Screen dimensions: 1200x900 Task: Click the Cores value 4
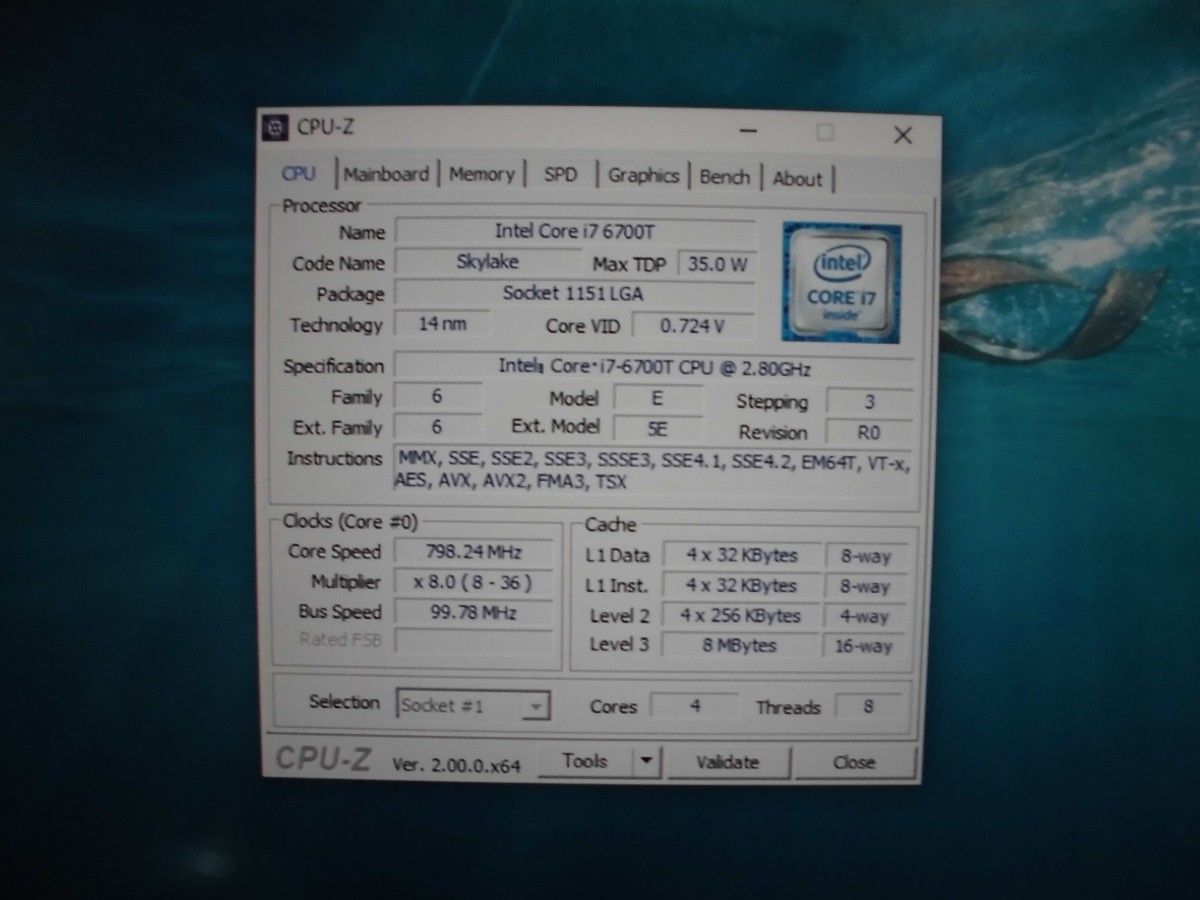pos(695,705)
